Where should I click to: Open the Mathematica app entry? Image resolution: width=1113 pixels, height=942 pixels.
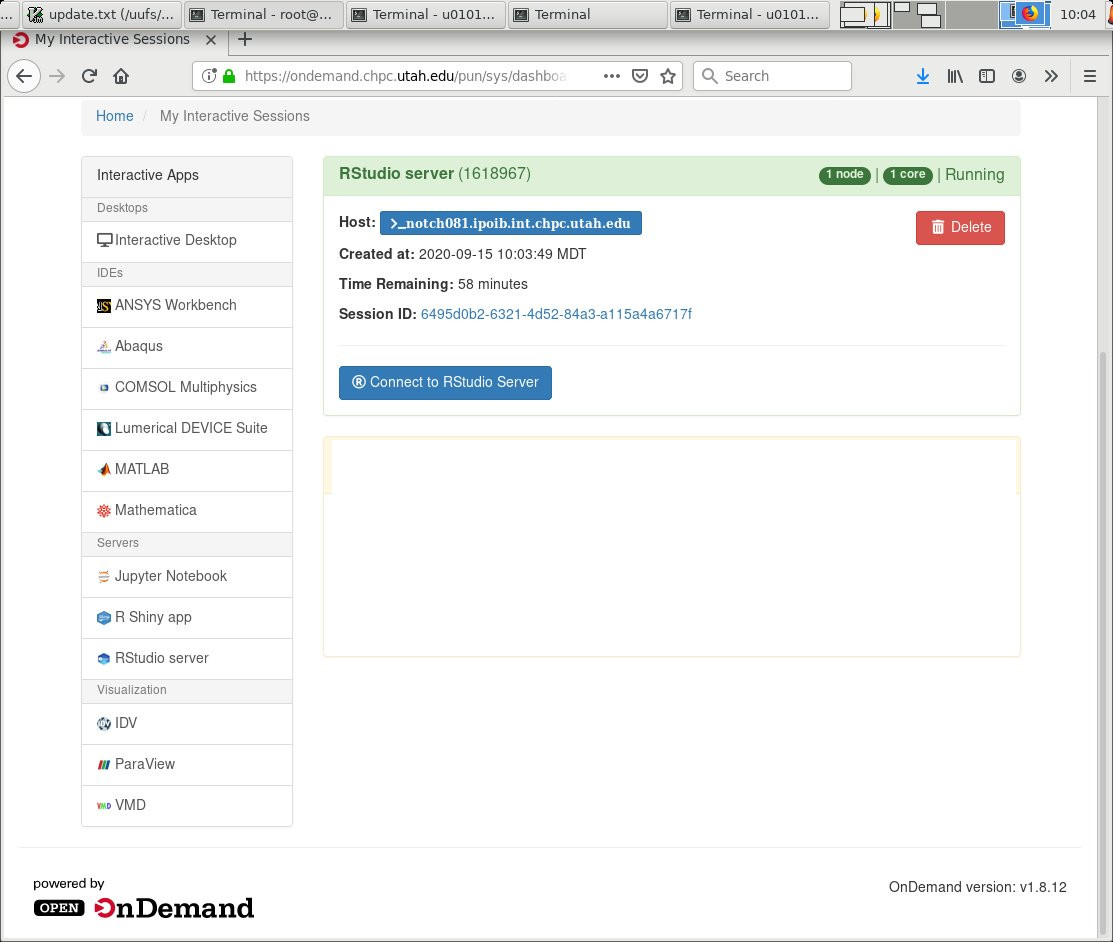(x=187, y=511)
